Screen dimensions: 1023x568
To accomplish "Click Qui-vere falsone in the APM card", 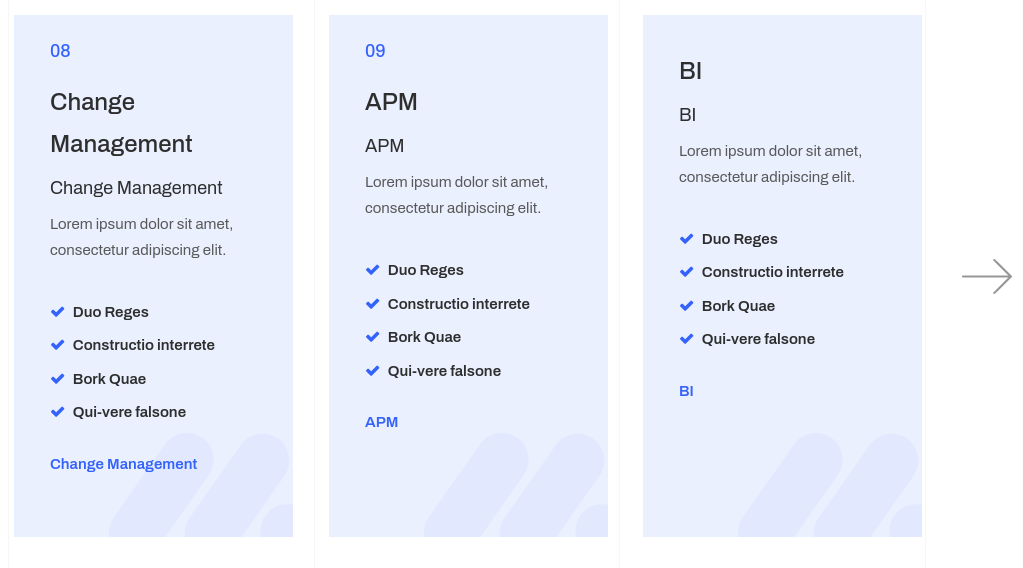I will 444,371.
